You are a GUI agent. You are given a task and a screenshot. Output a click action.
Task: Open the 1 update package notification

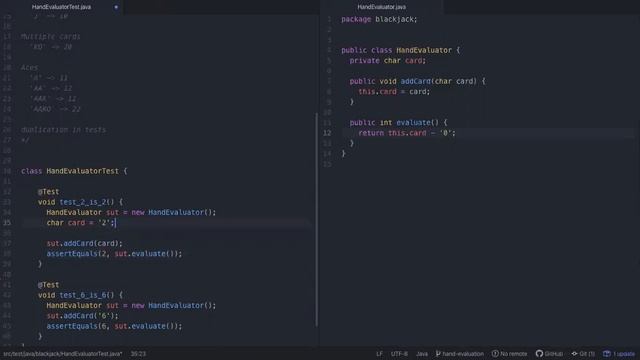click(x=619, y=354)
